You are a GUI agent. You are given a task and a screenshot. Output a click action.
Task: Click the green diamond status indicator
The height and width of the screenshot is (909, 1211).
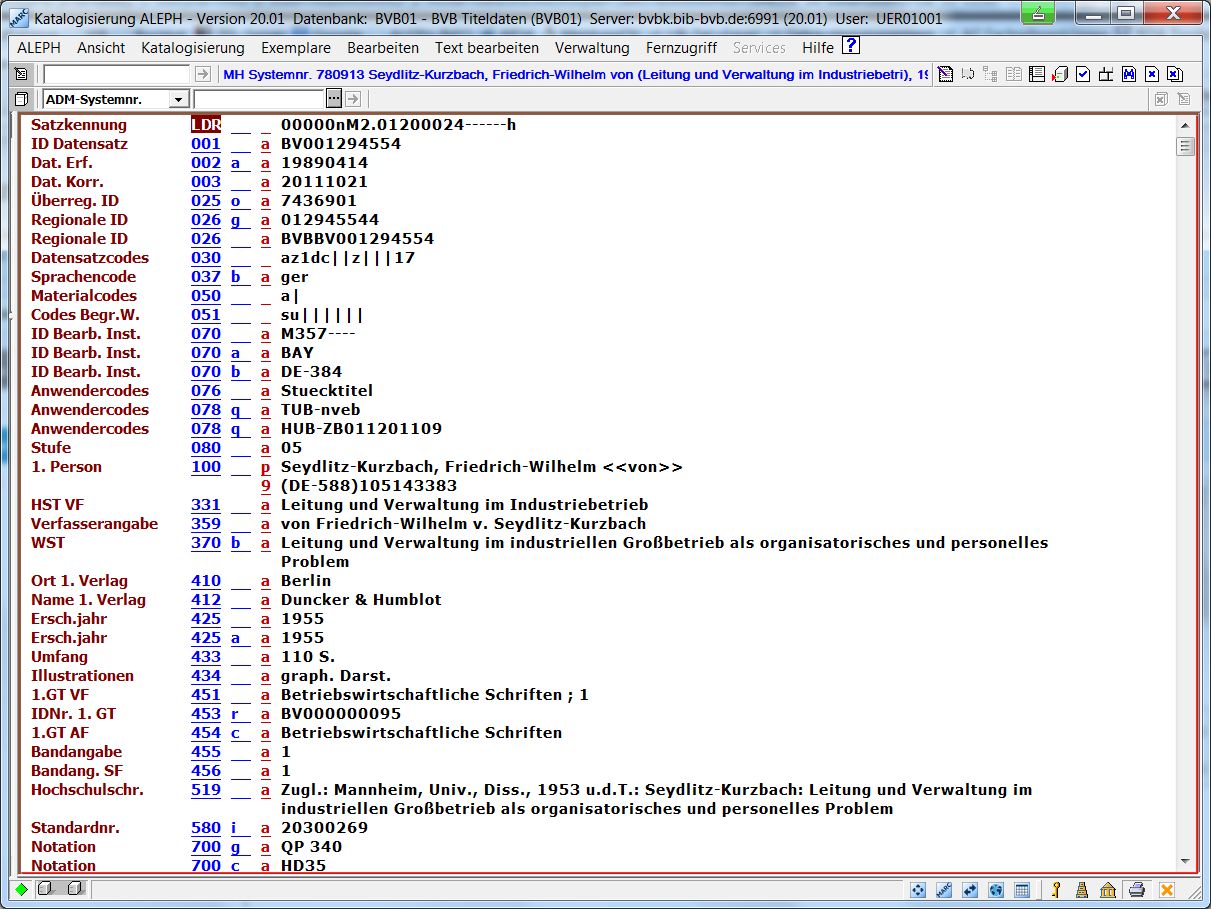point(21,889)
